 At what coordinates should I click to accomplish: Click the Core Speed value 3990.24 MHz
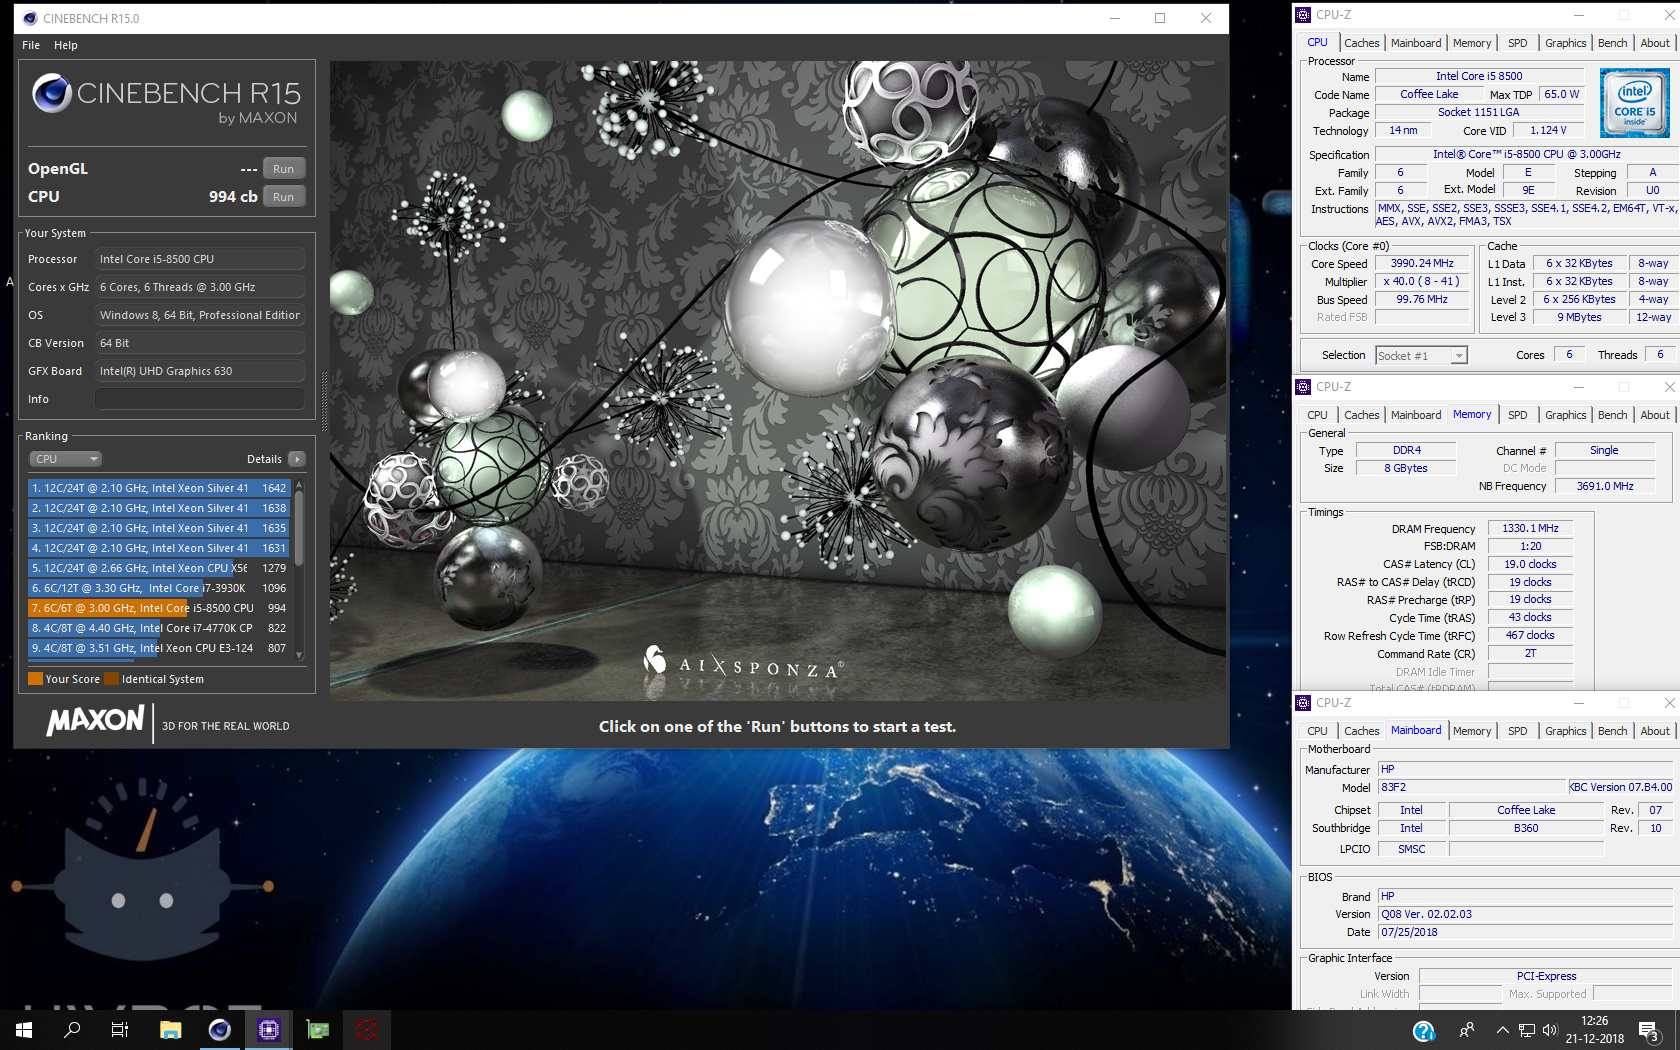click(x=1422, y=264)
